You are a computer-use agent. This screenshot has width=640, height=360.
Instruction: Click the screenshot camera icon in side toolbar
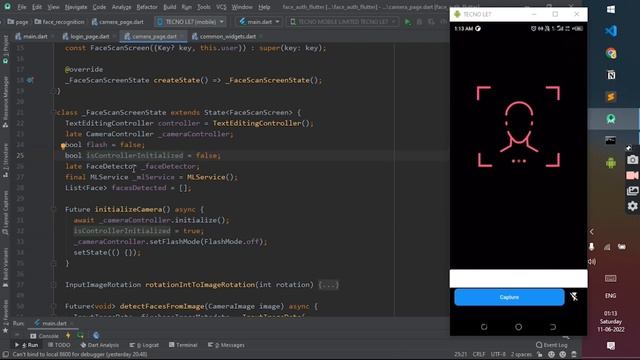tap(632, 160)
